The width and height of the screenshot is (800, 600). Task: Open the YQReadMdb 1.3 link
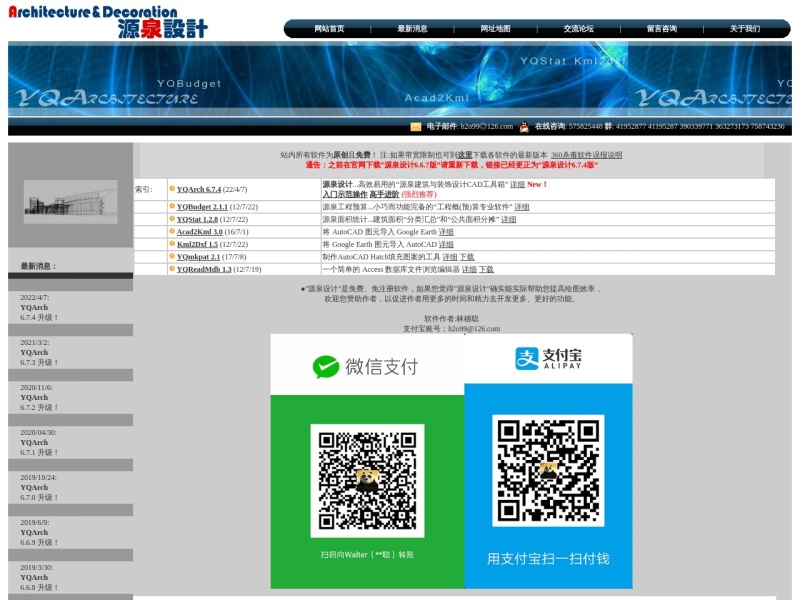point(204,269)
